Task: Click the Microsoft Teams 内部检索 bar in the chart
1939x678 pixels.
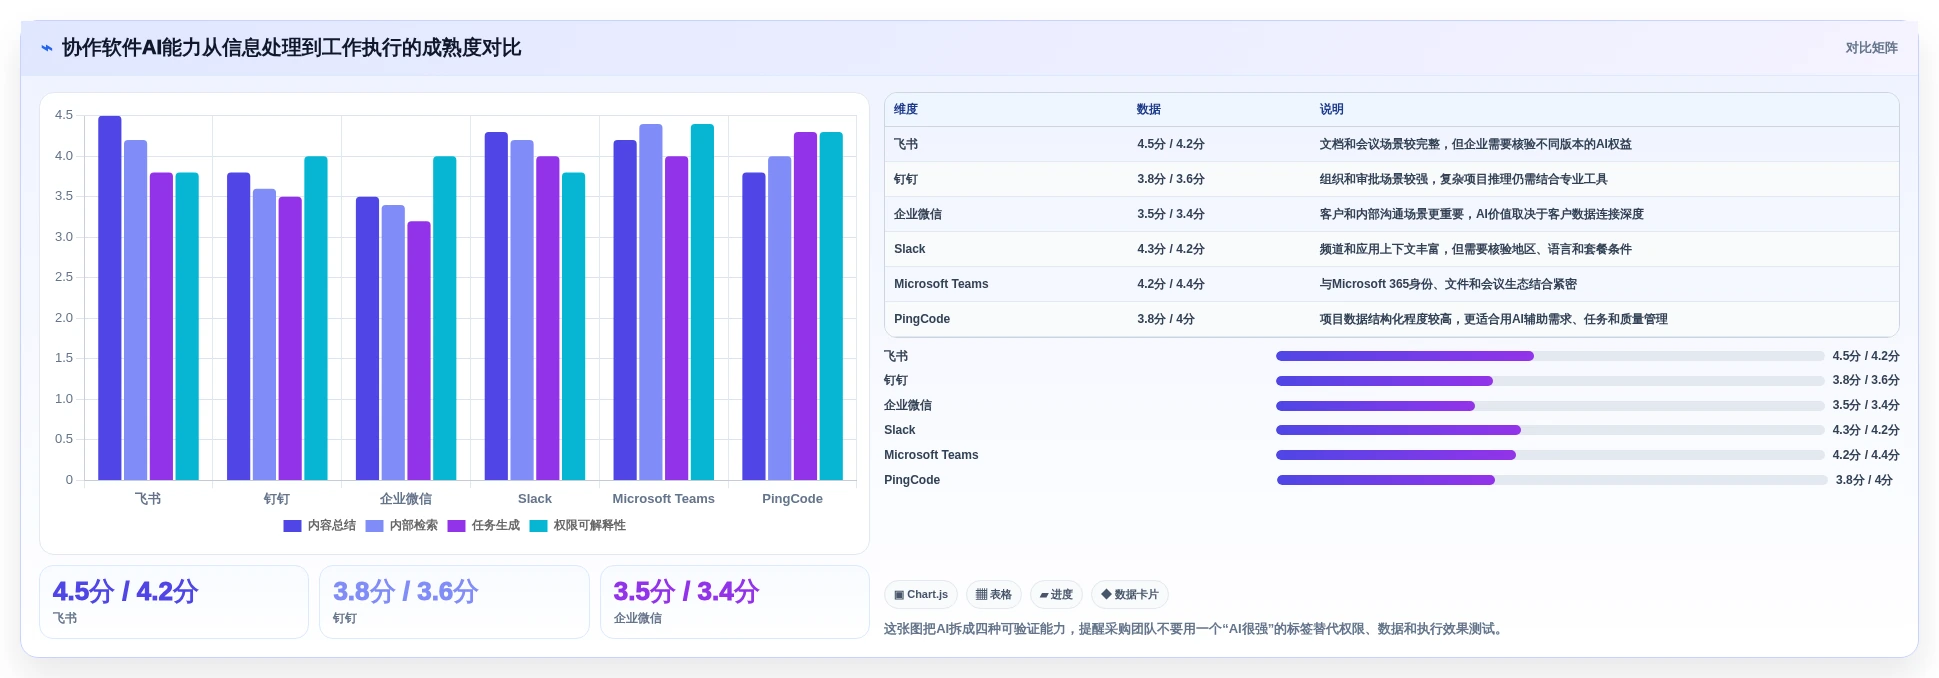Action: click(x=651, y=302)
